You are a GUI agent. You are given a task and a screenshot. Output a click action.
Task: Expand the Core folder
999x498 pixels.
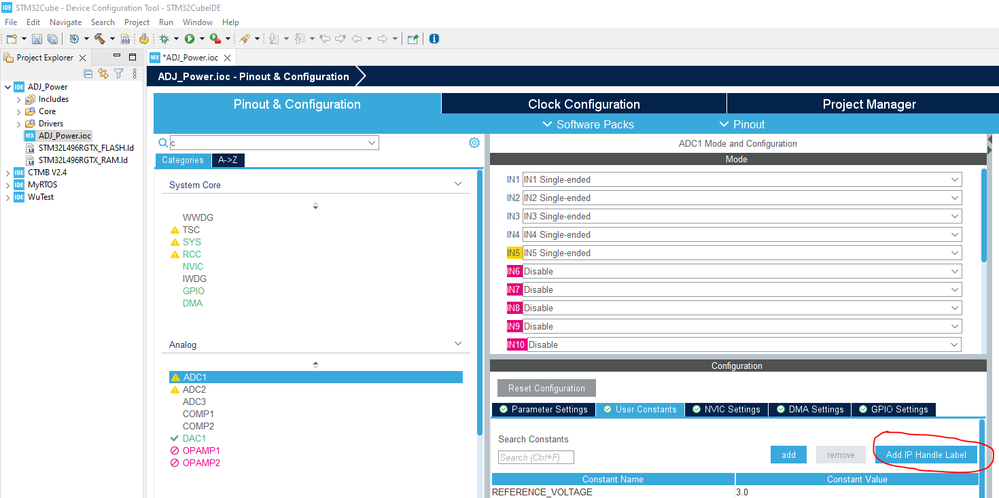click(x=18, y=111)
